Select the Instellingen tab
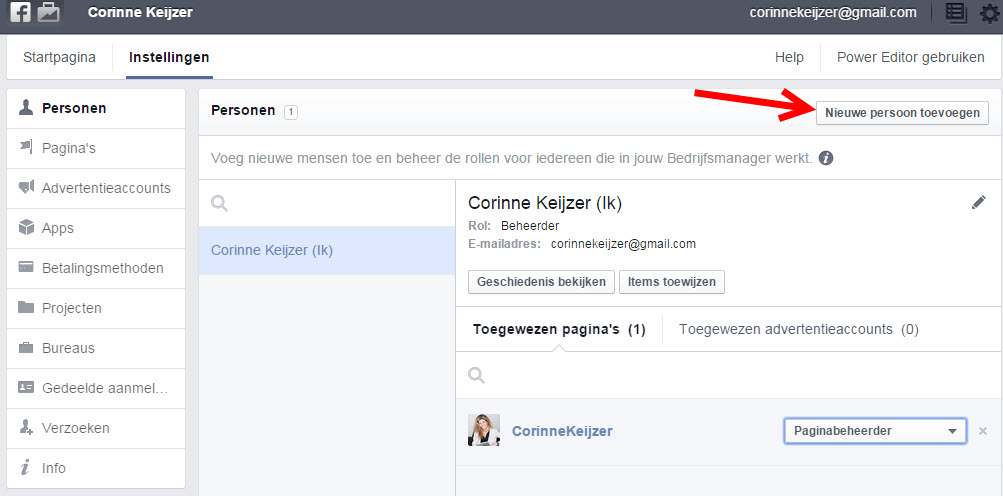Image resolution: width=1003 pixels, height=496 pixels. [x=169, y=57]
